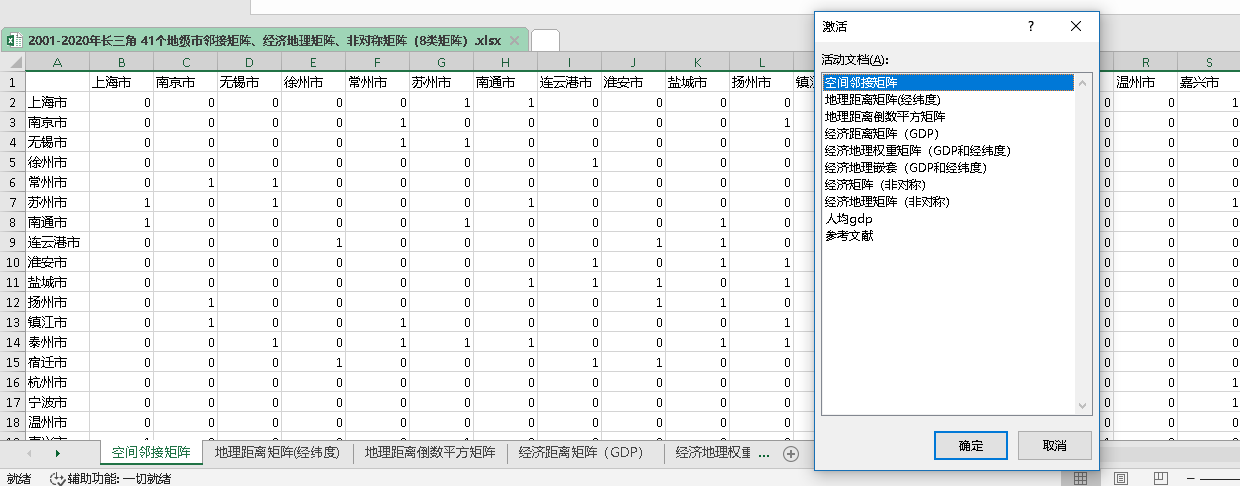Screen dimensions: 1240x486
Task: Select 经济距离矩阵（GDP）in the dialog list
Action: click(947, 134)
